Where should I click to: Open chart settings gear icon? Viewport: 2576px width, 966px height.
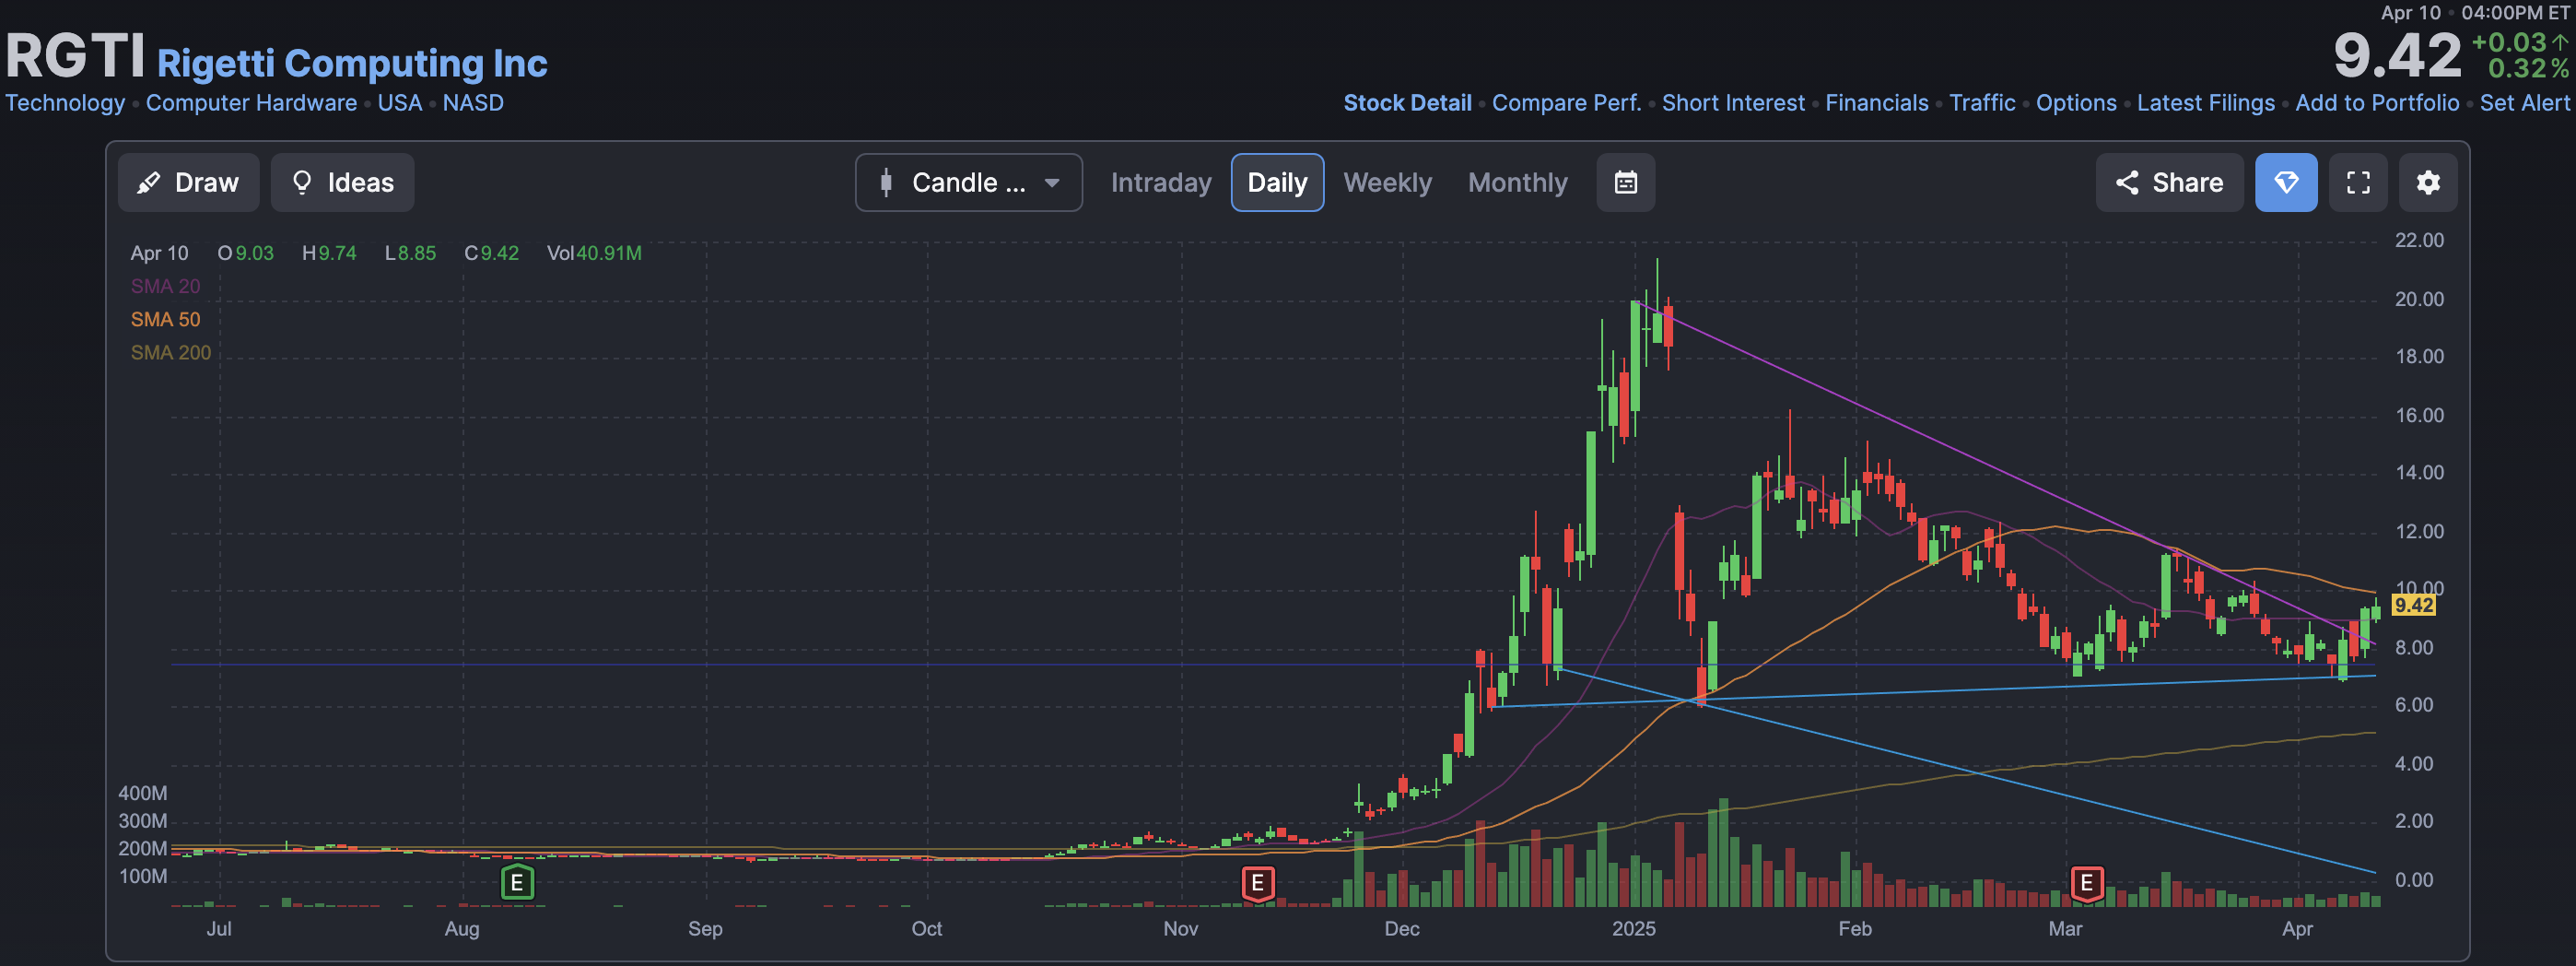tap(2428, 183)
